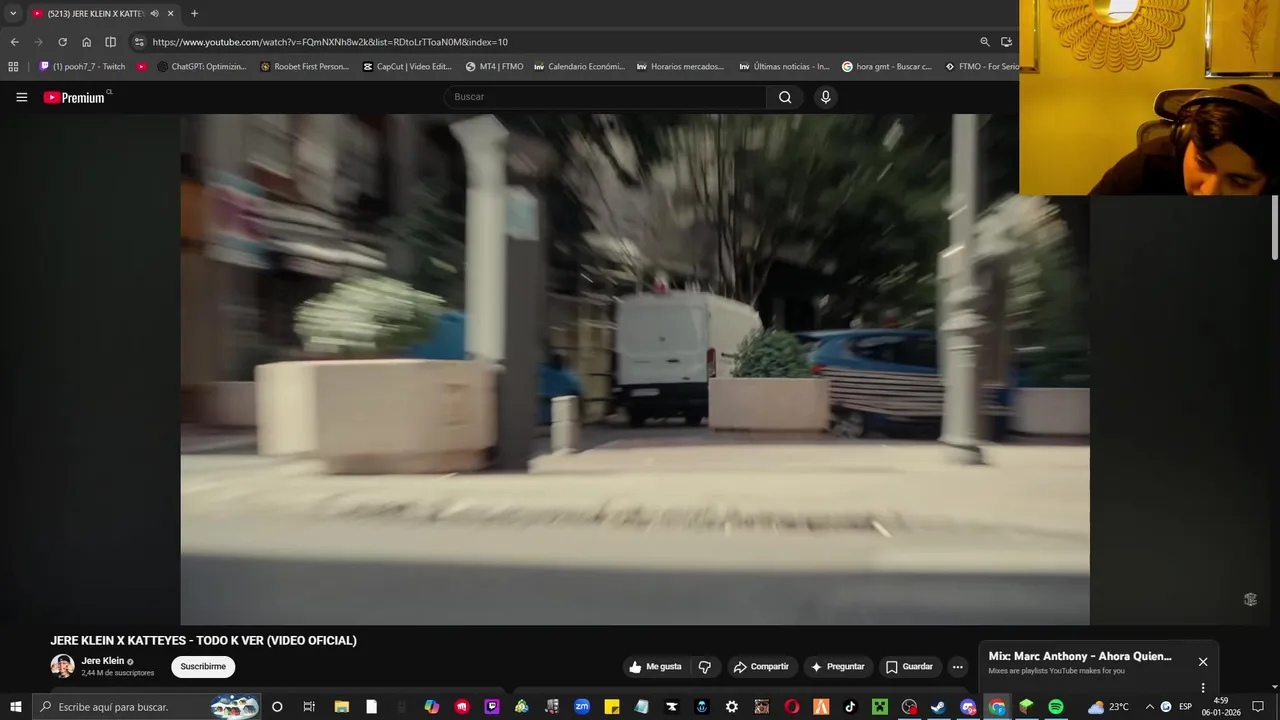1280x720 pixels.
Task: Open the Roobet First Person bookmark
Action: pos(304,67)
